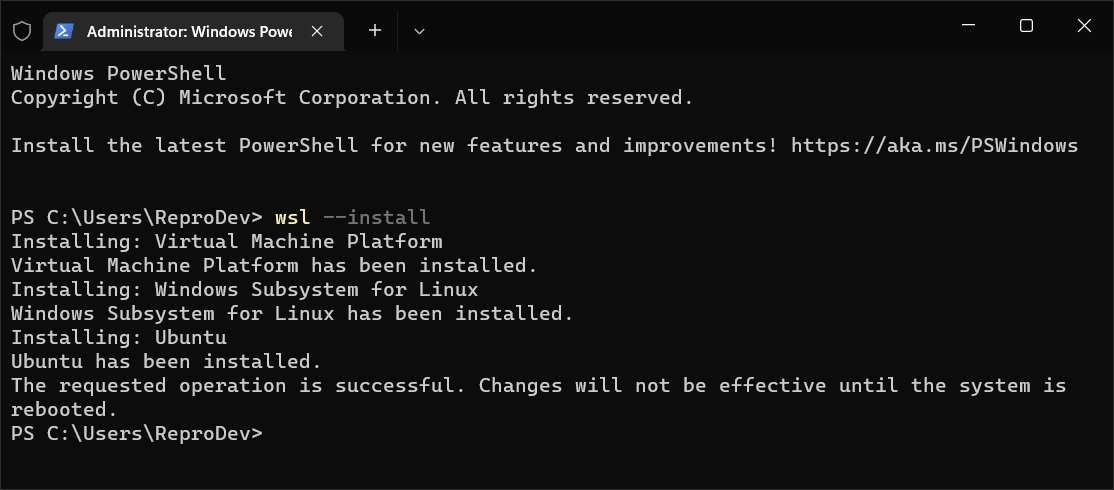Click the Installing: Ubuntu output line

119,337
